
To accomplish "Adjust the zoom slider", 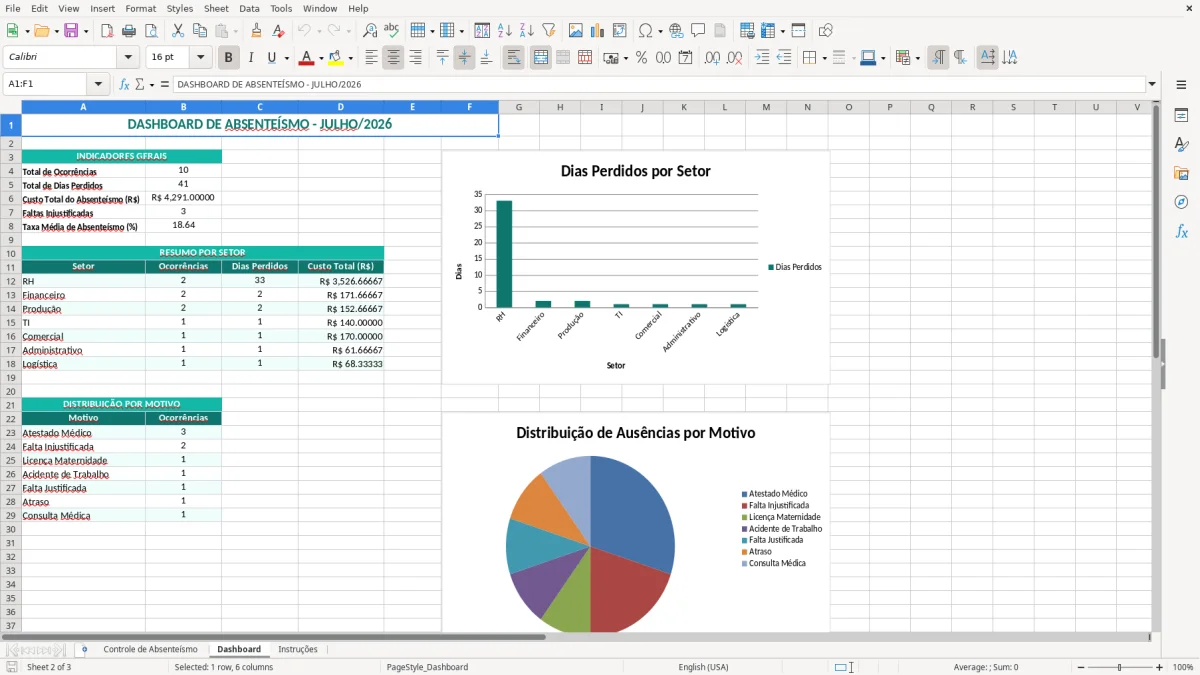I will pyautogui.click(x=1119, y=667).
